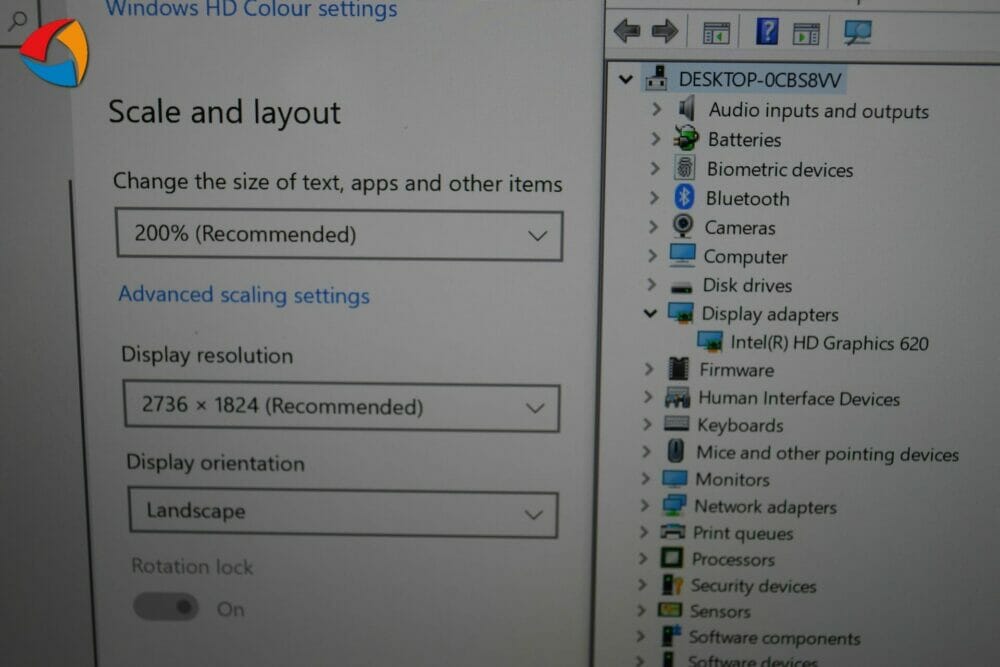Click the Display adapters icon

680,312
